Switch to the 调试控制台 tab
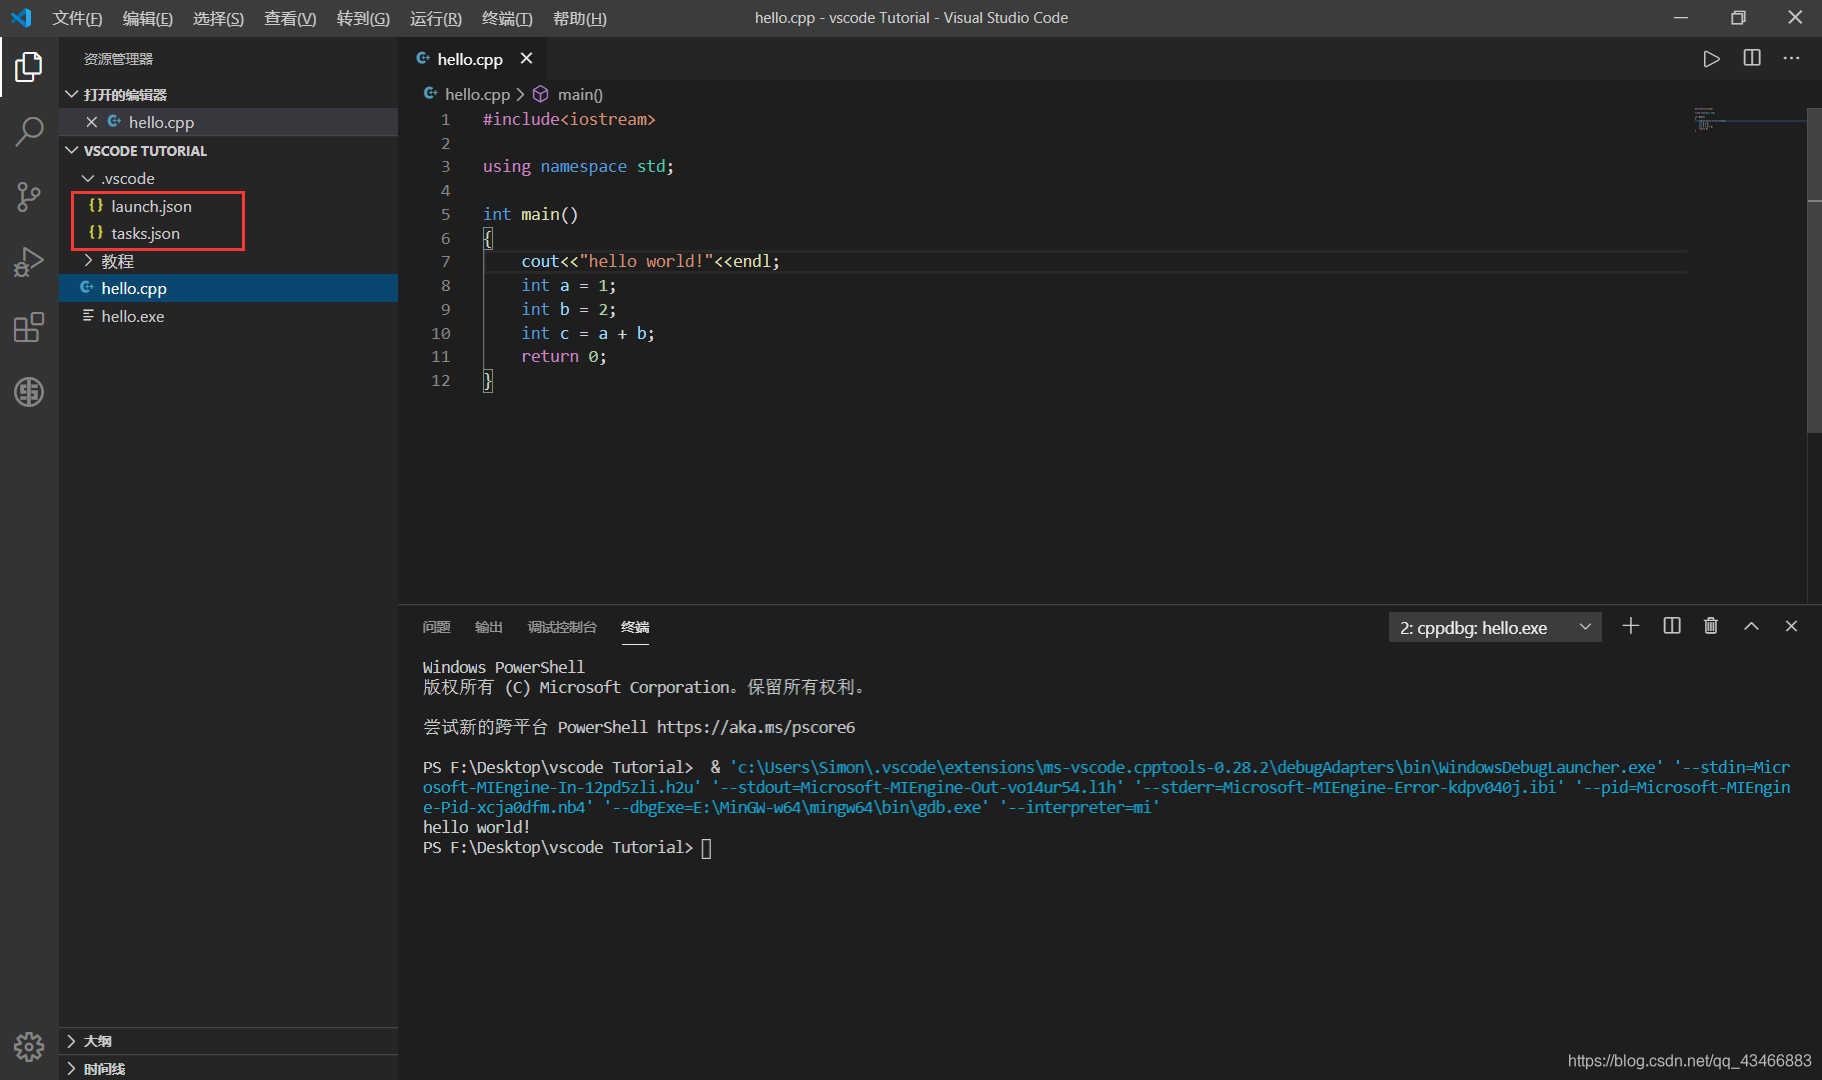Screen dimensions: 1822x1080 (561, 627)
